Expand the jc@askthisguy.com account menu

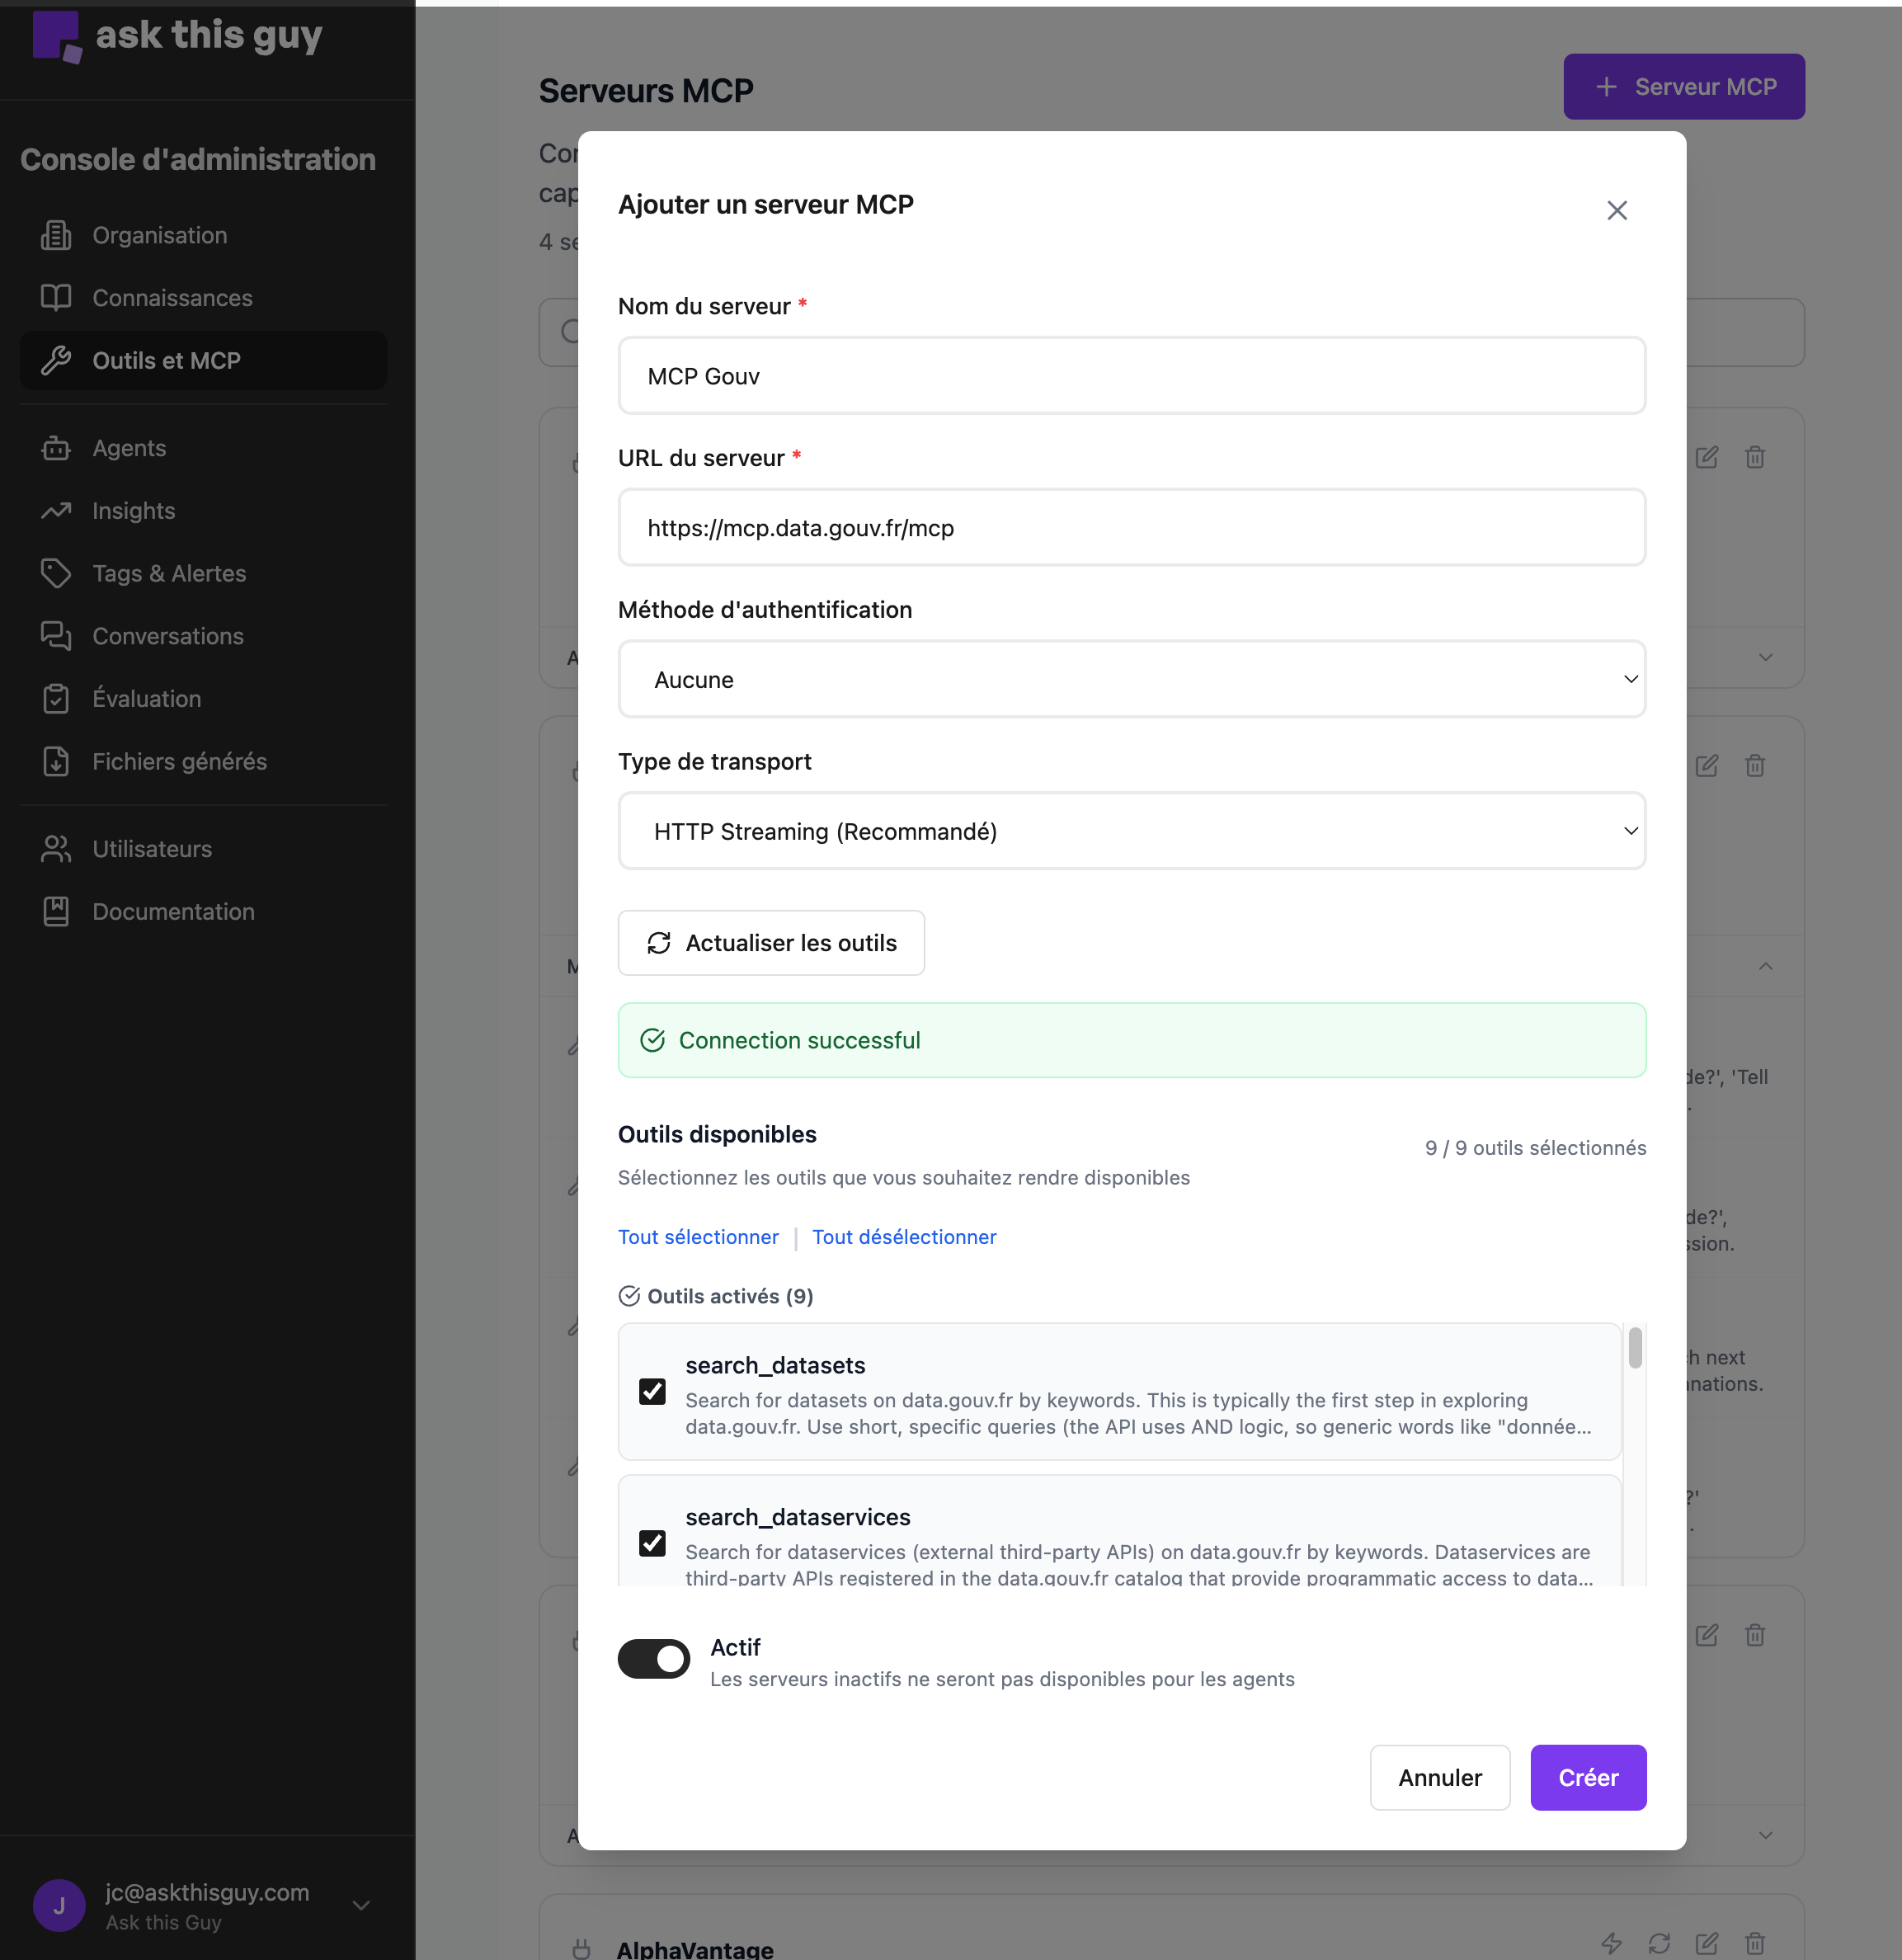click(x=362, y=1905)
